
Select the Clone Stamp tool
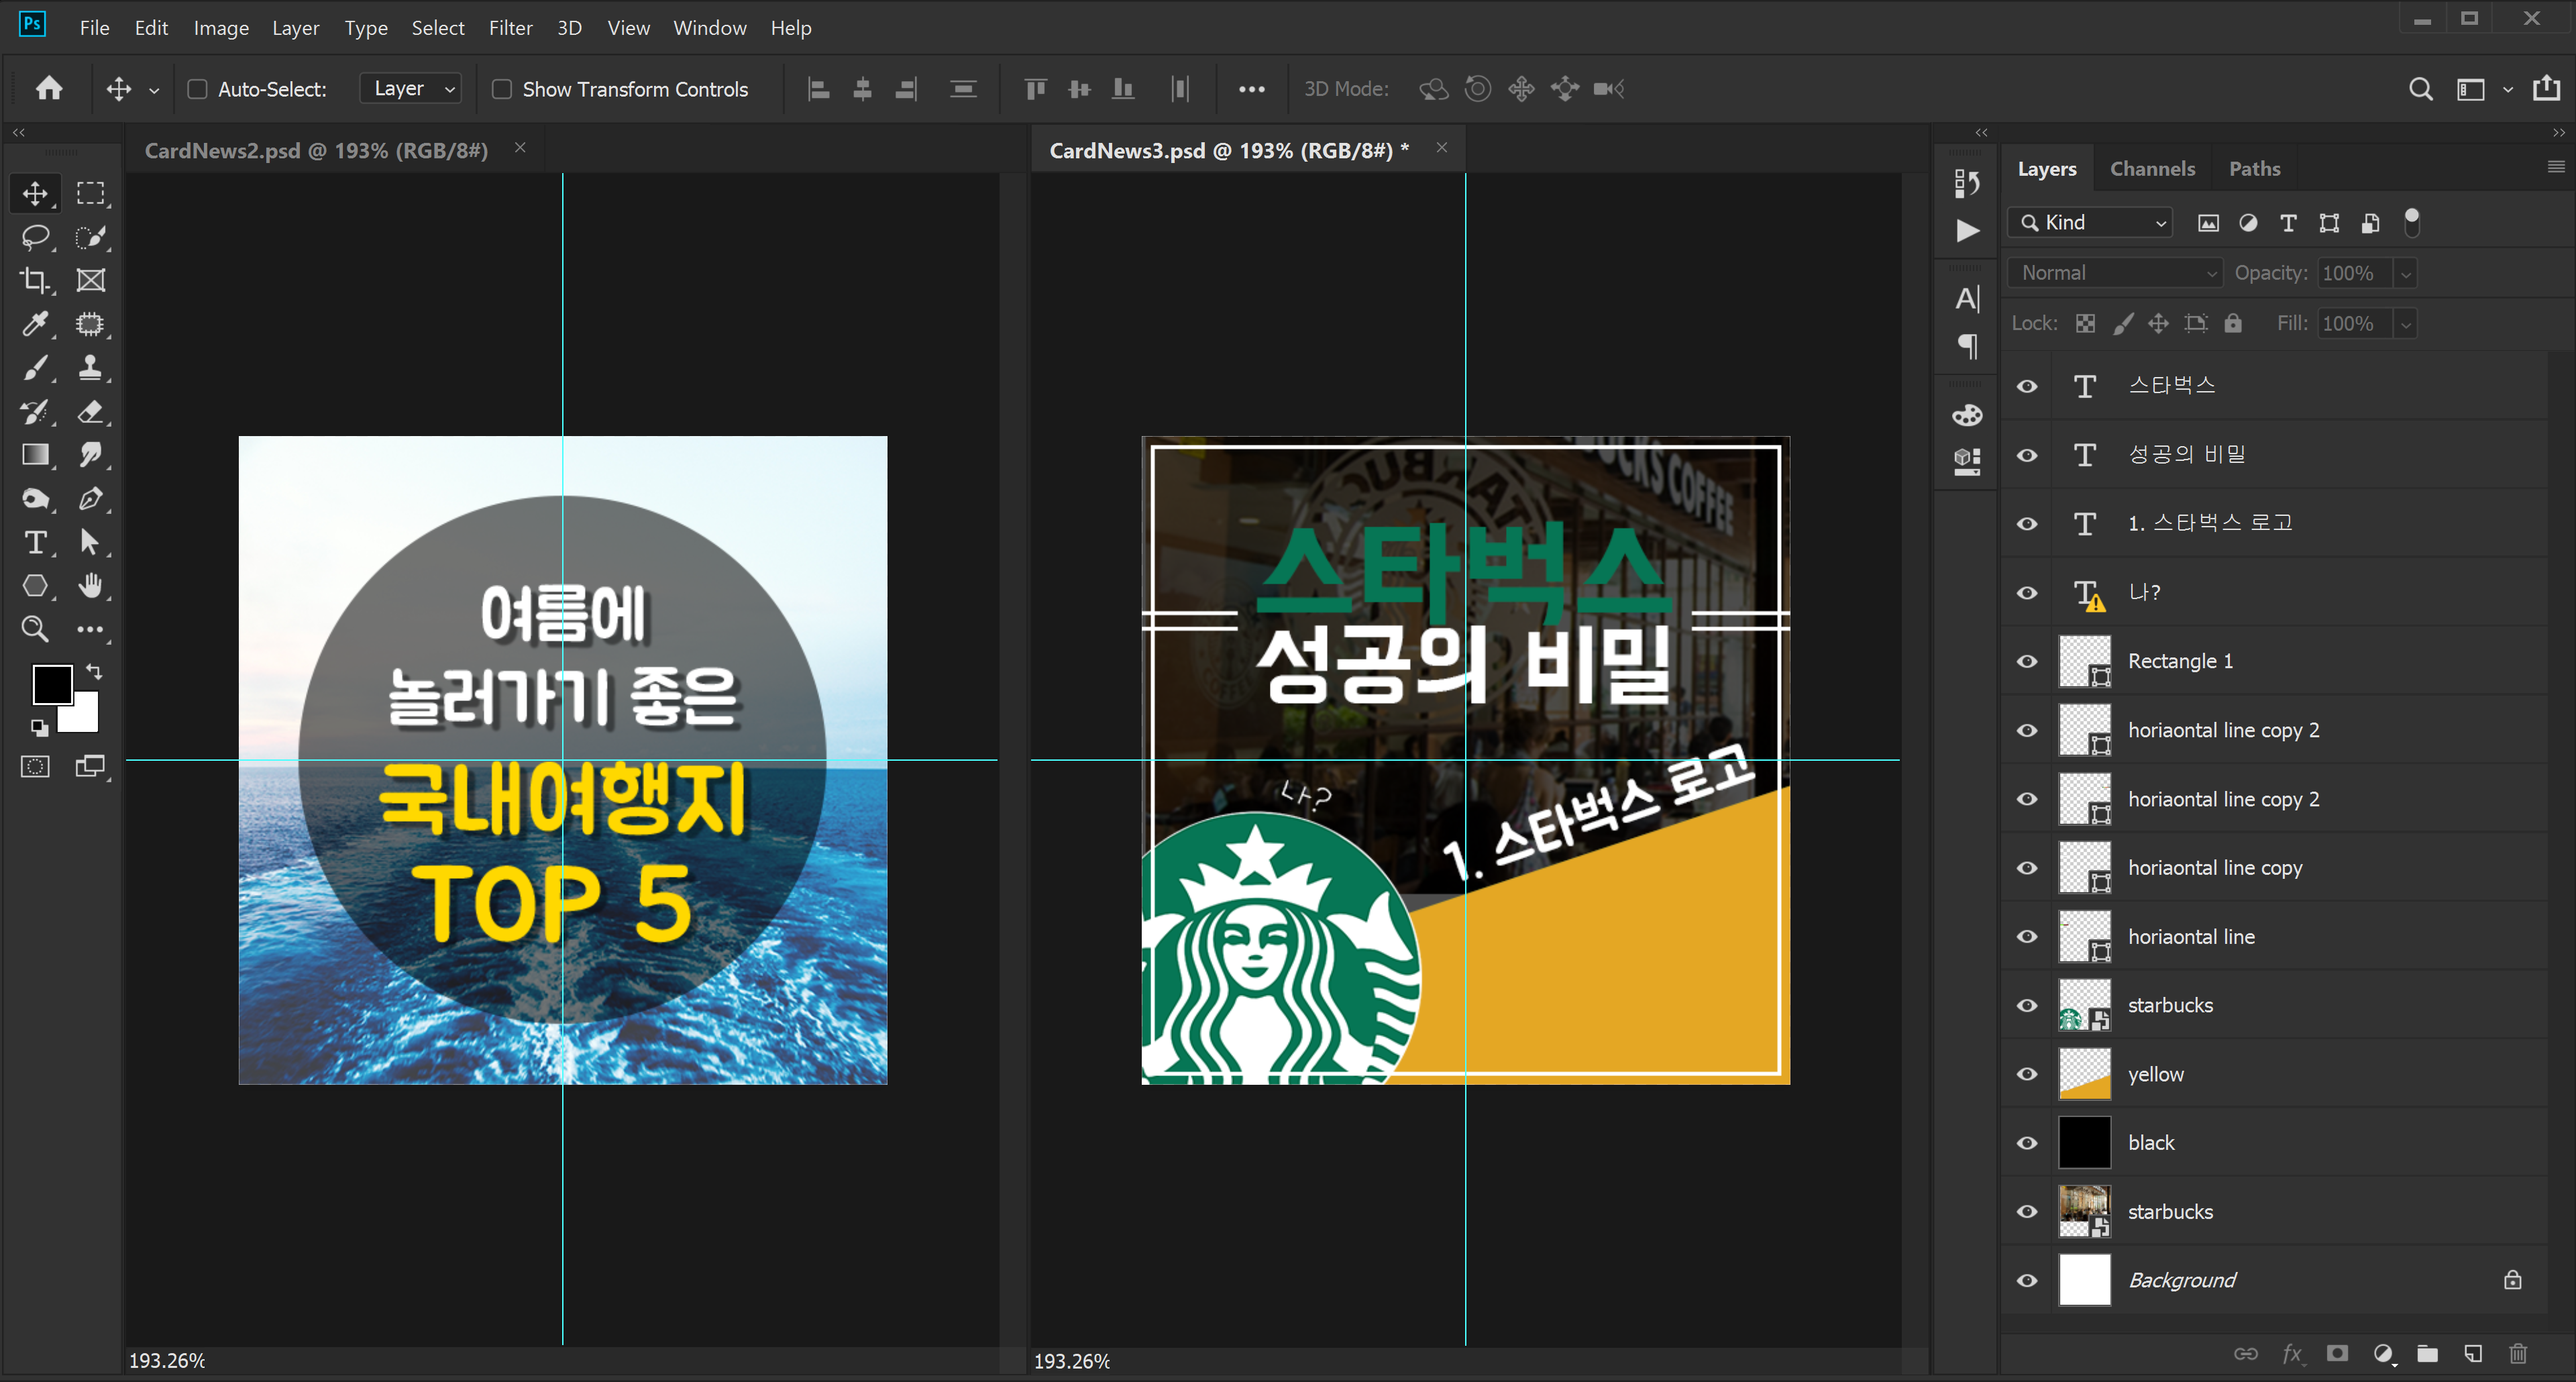91,368
